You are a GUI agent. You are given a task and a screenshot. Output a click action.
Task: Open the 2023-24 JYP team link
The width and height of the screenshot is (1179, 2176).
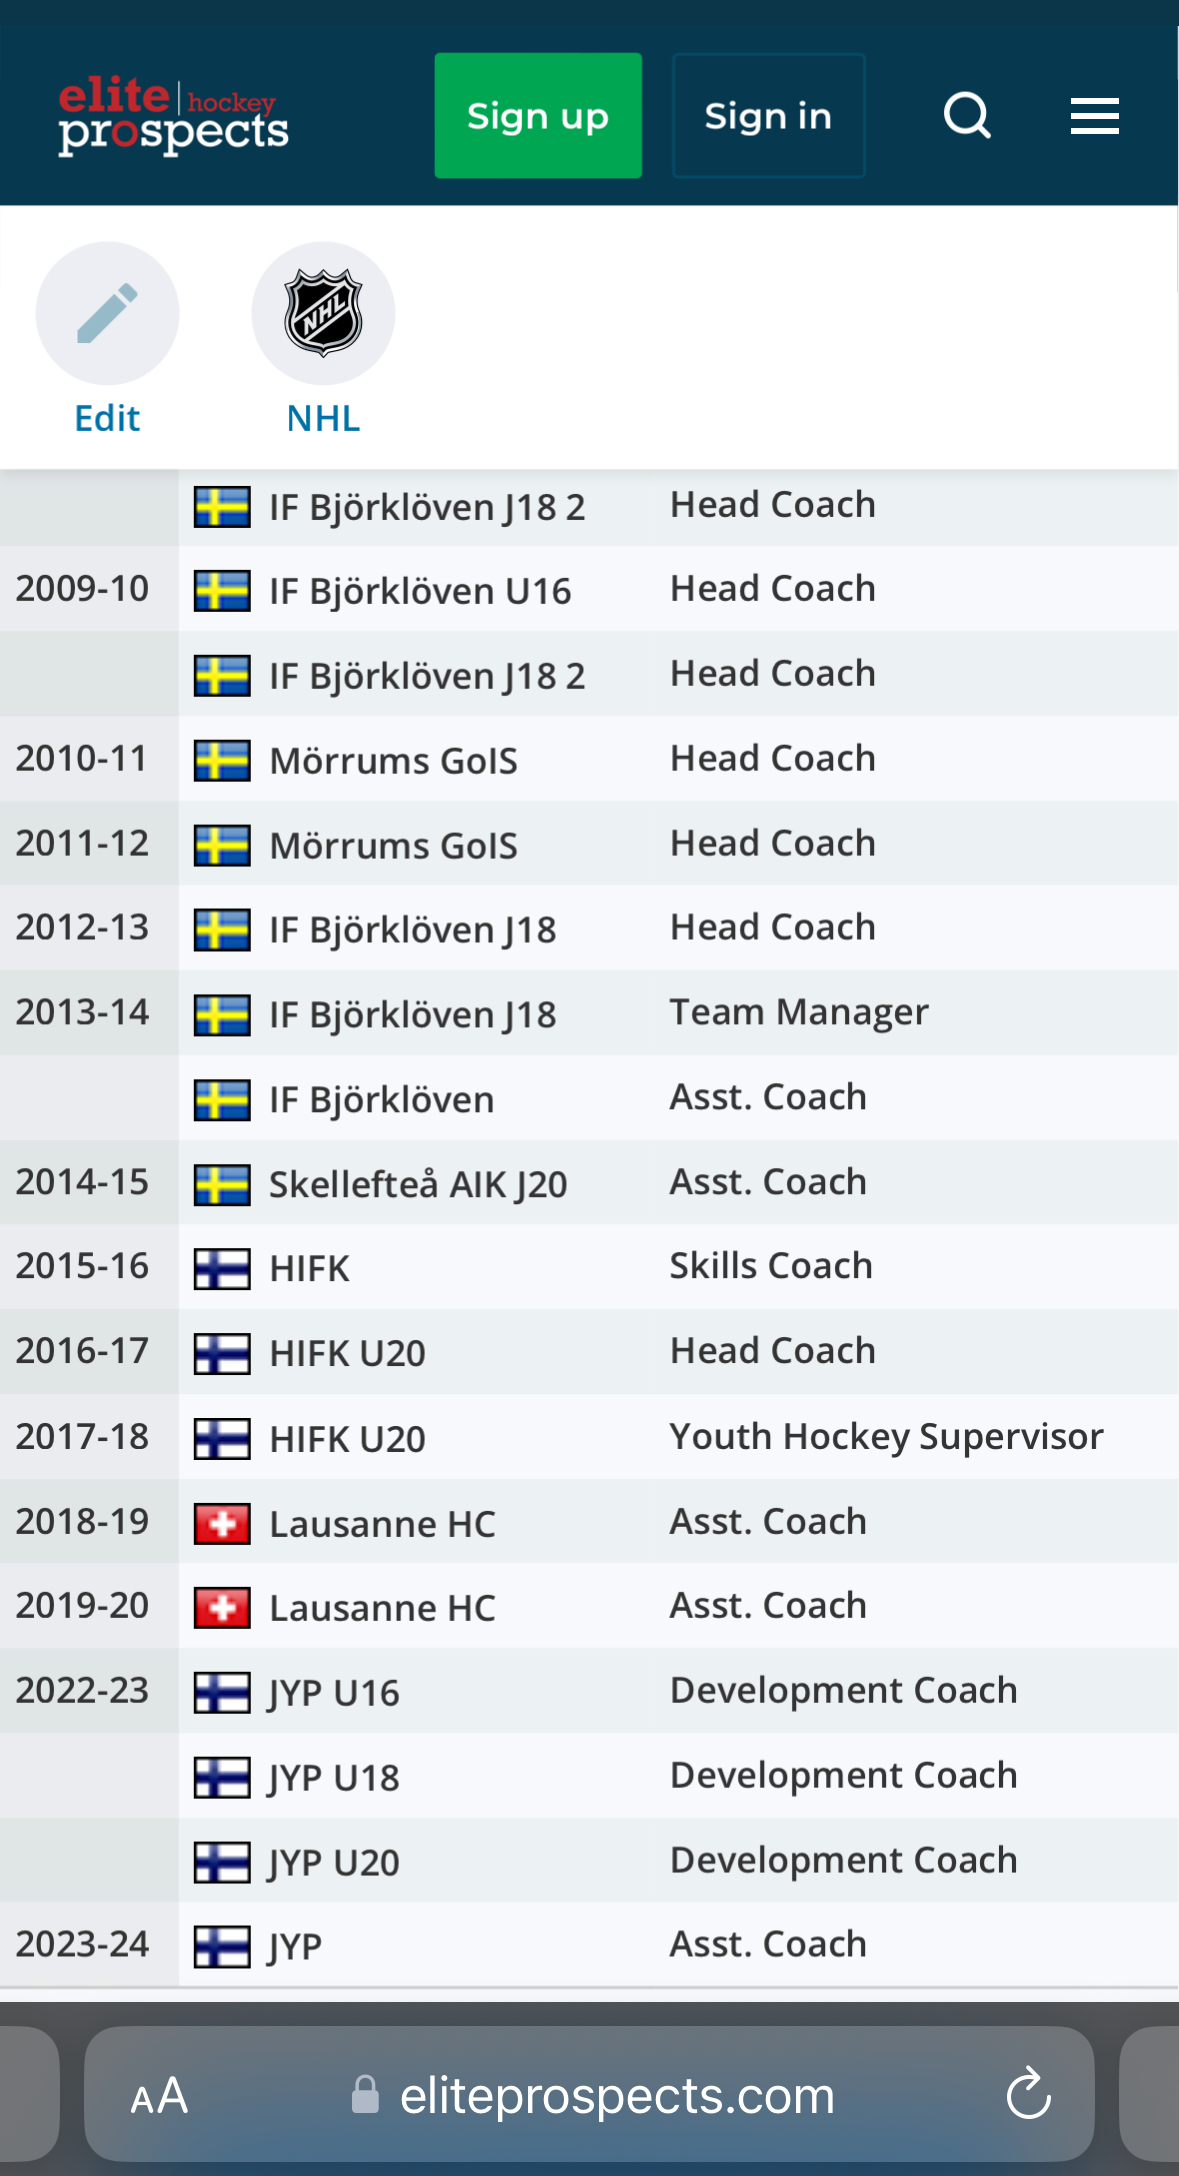click(295, 1946)
